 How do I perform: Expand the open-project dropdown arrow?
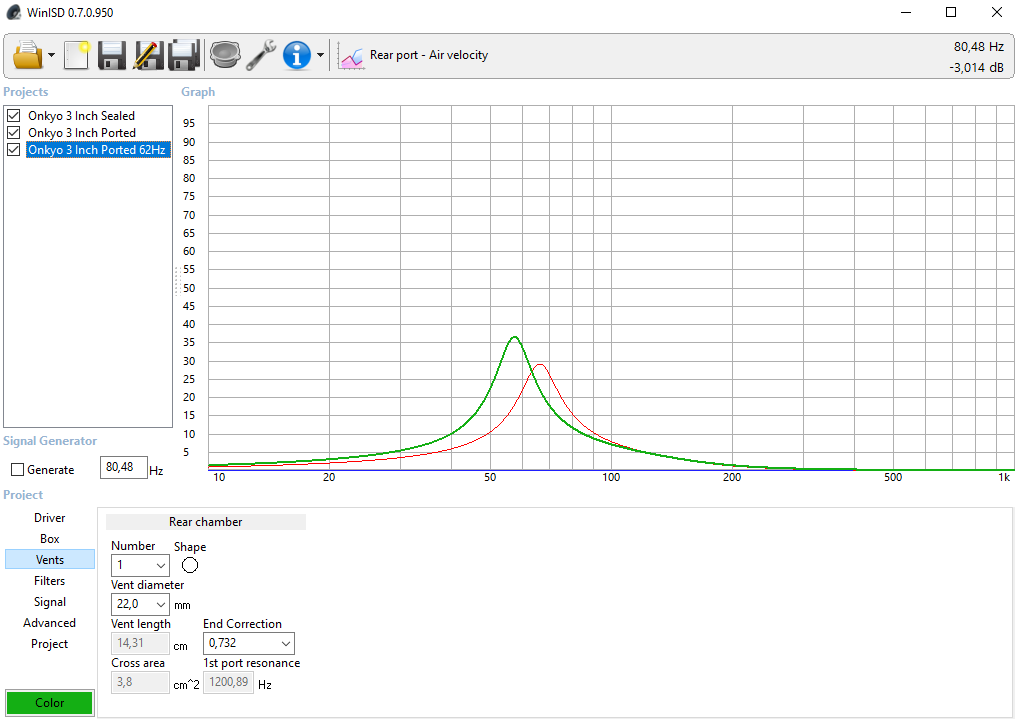pos(51,55)
